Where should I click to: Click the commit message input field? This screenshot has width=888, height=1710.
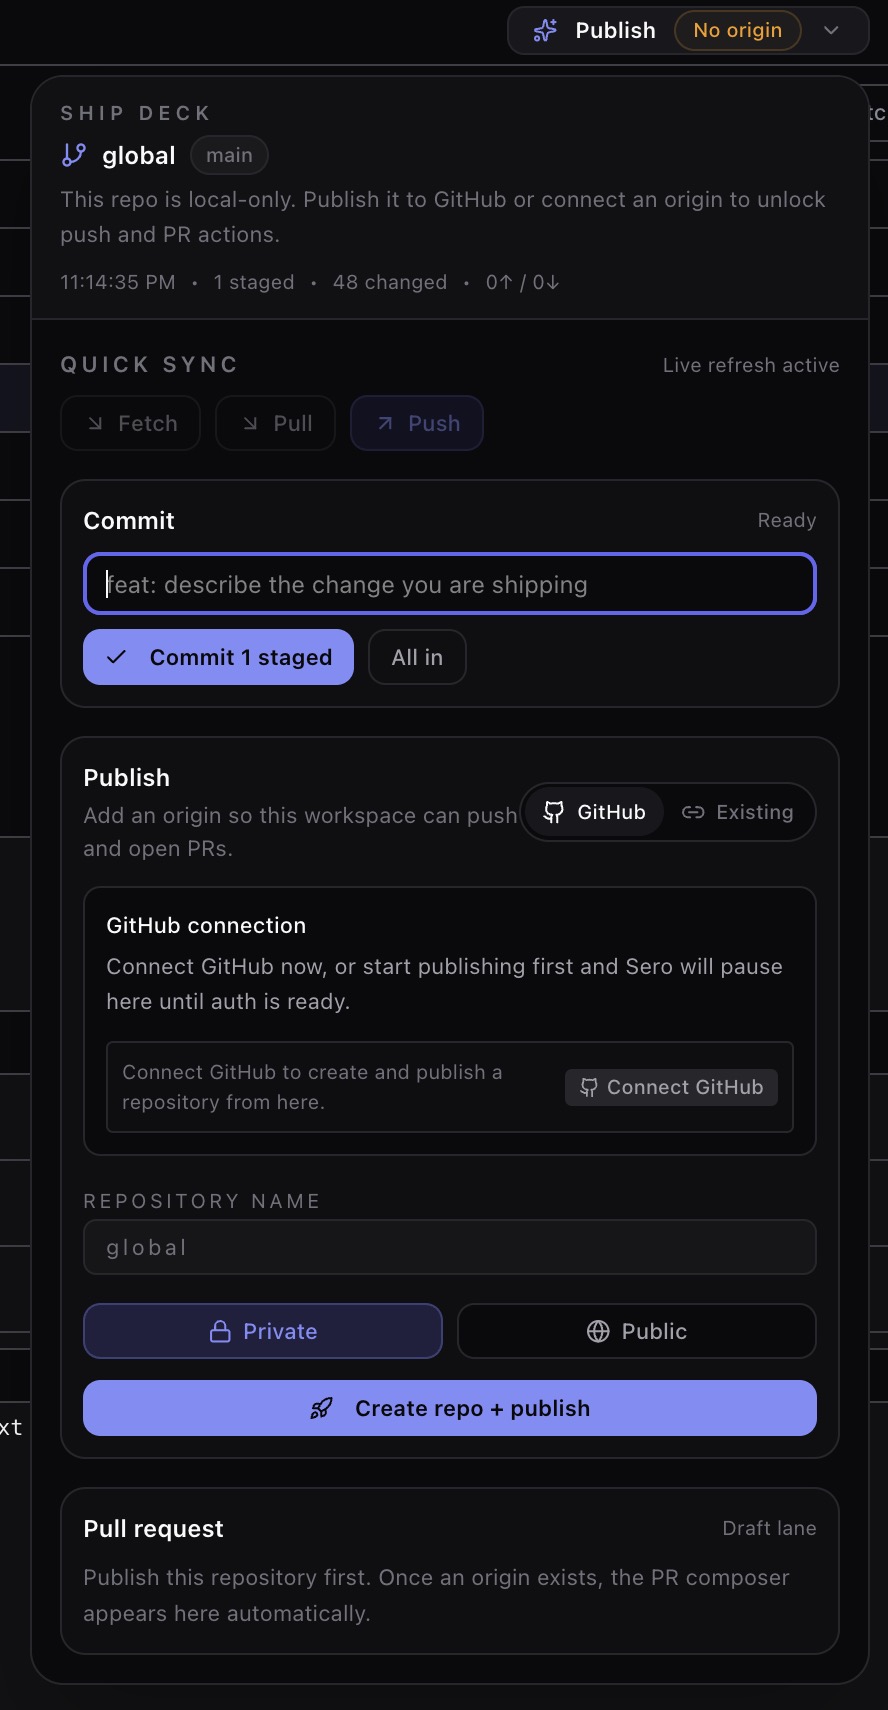click(450, 584)
